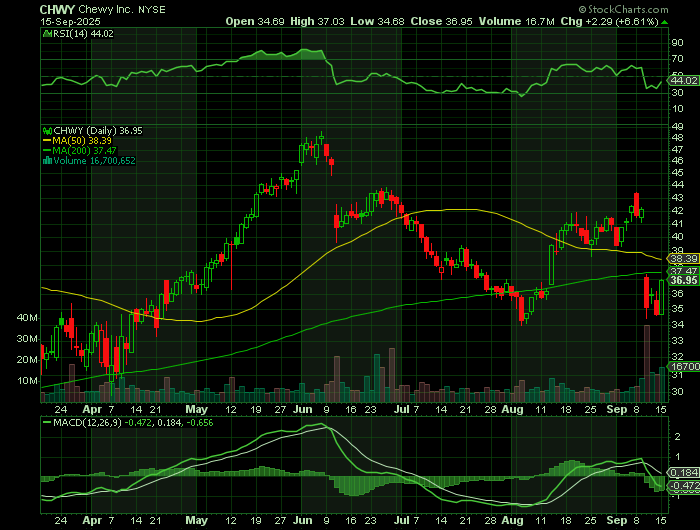Click the 2 label on MACD axis
Viewport: 700px width, 530px height.
[x=677, y=437]
